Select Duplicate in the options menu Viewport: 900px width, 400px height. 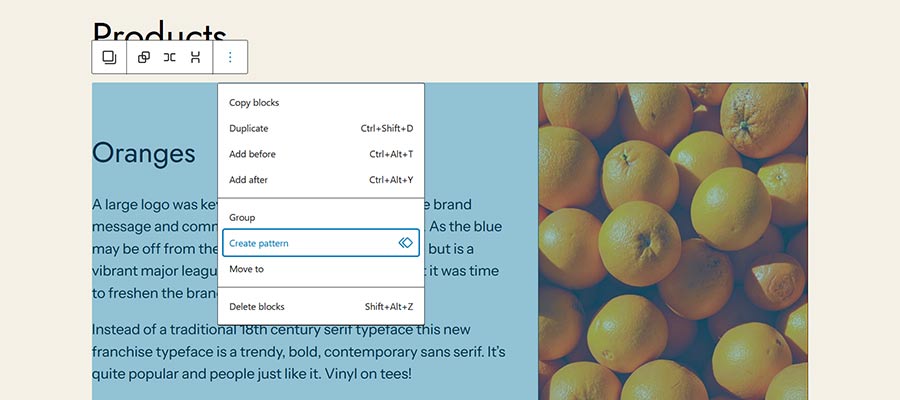(321, 129)
